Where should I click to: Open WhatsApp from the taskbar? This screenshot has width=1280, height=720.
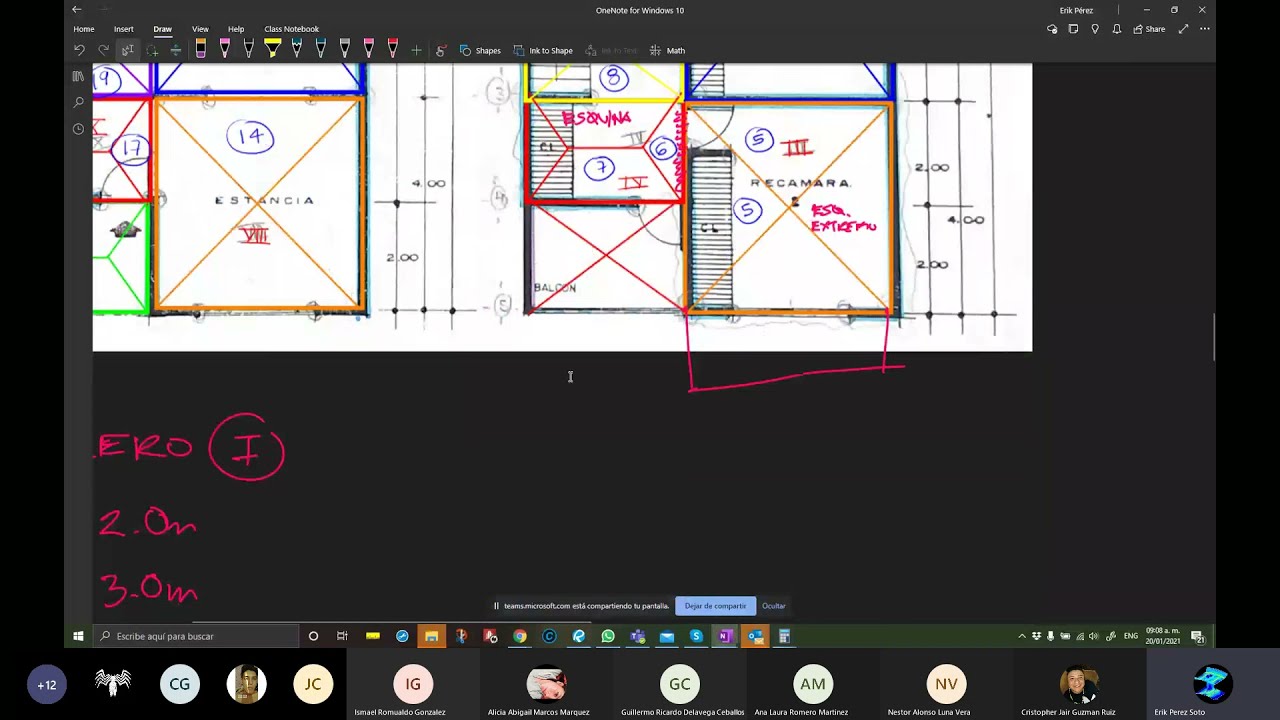608,636
